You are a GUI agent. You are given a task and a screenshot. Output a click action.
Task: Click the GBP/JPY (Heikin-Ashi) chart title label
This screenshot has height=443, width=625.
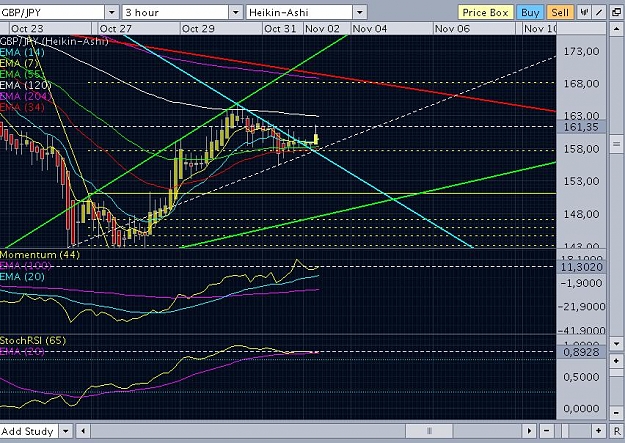click(54, 41)
